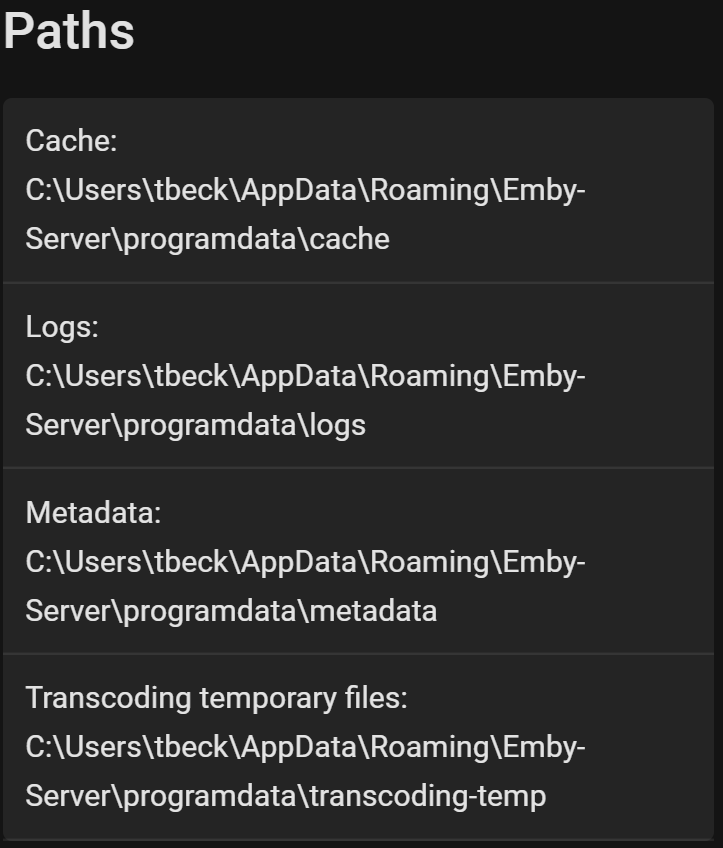Click the "Logs:" label
Image resolution: width=723 pixels, height=848 pixels.
[x=62, y=327]
